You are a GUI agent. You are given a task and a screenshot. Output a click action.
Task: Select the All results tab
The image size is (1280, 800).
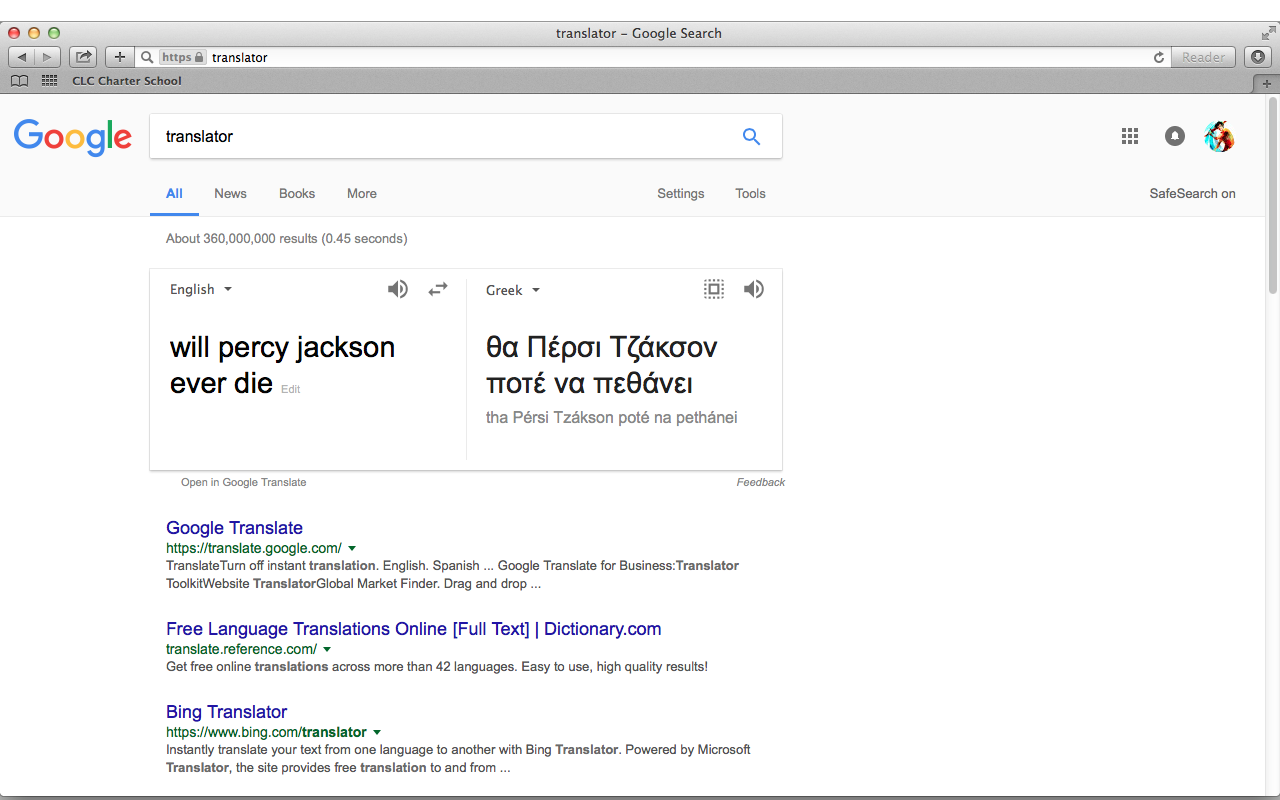(174, 194)
